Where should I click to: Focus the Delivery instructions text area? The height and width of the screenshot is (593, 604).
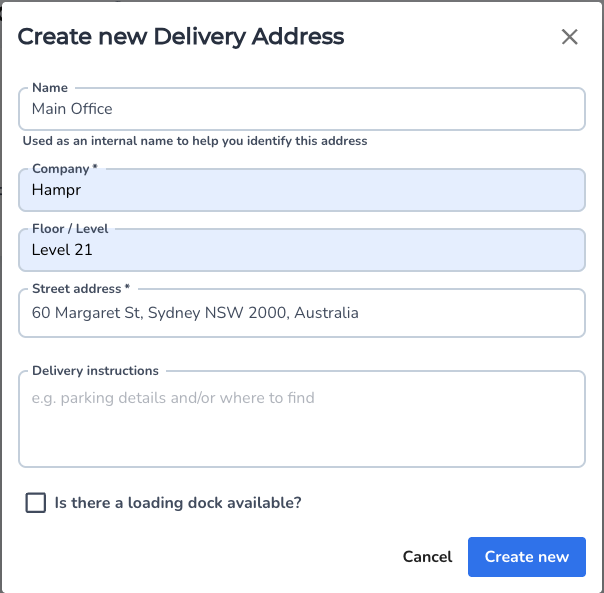point(300,420)
